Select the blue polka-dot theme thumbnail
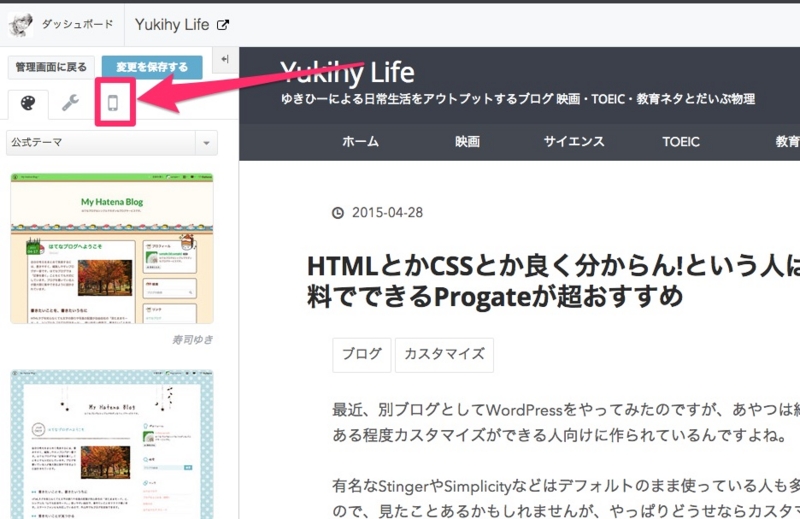Screen dimensions: 800x519 [112, 444]
